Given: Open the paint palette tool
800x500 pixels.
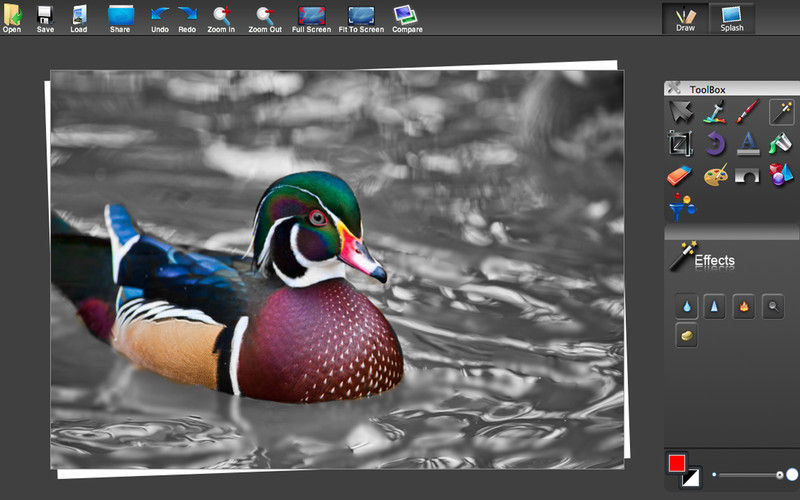Looking at the screenshot, I should [x=715, y=176].
